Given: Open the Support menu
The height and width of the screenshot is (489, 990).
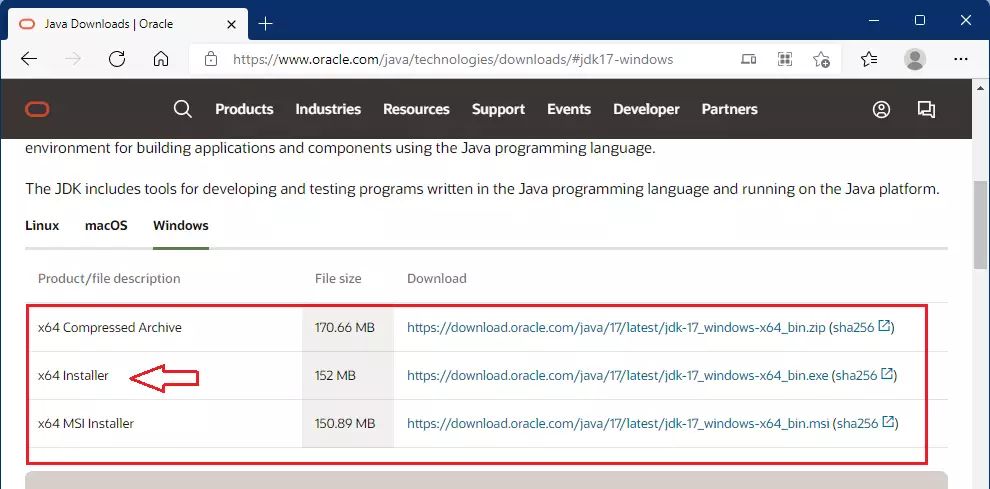Looking at the screenshot, I should [x=498, y=109].
